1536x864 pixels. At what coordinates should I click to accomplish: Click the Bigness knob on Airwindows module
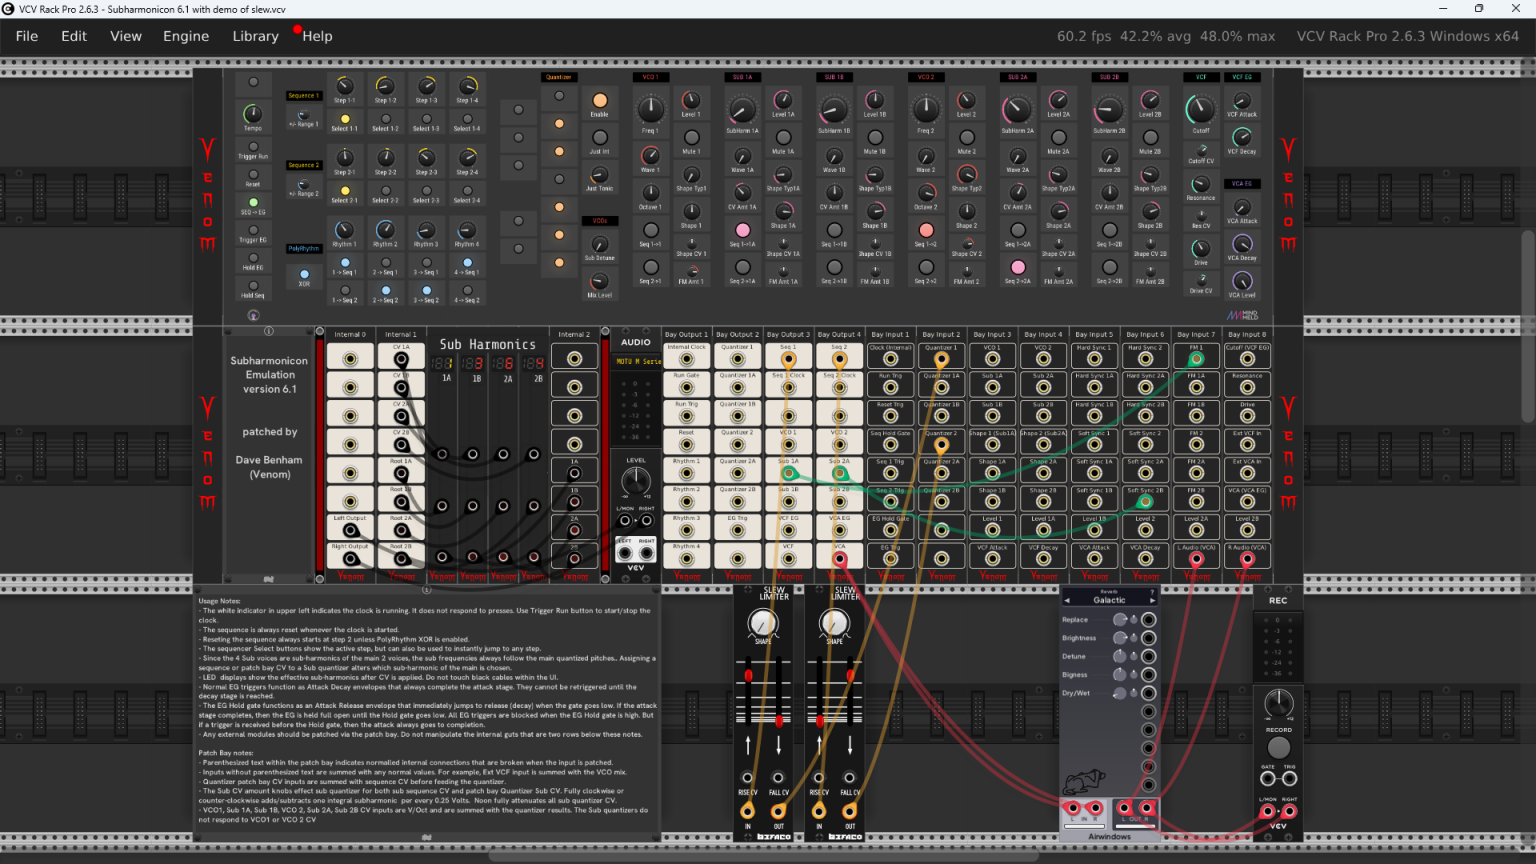point(1120,674)
